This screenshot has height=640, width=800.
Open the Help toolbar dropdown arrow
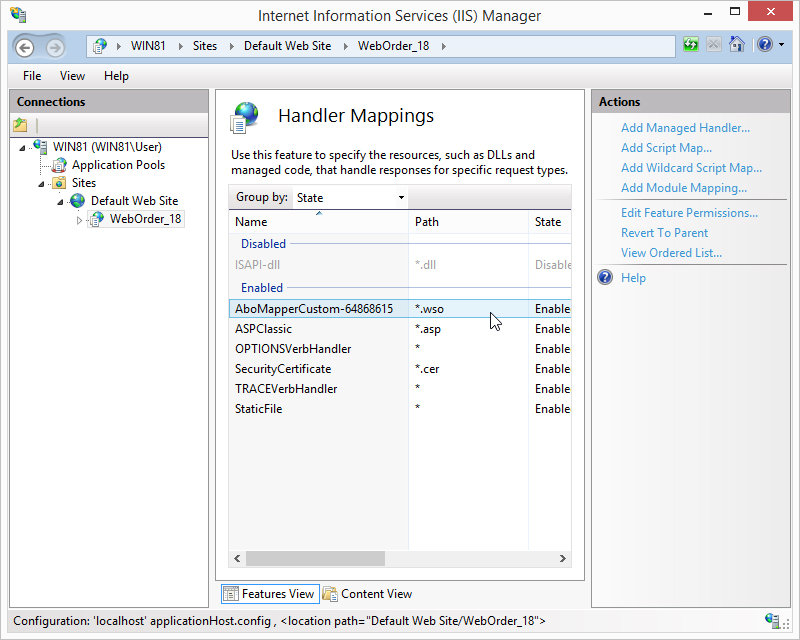click(x=782, y=45)
